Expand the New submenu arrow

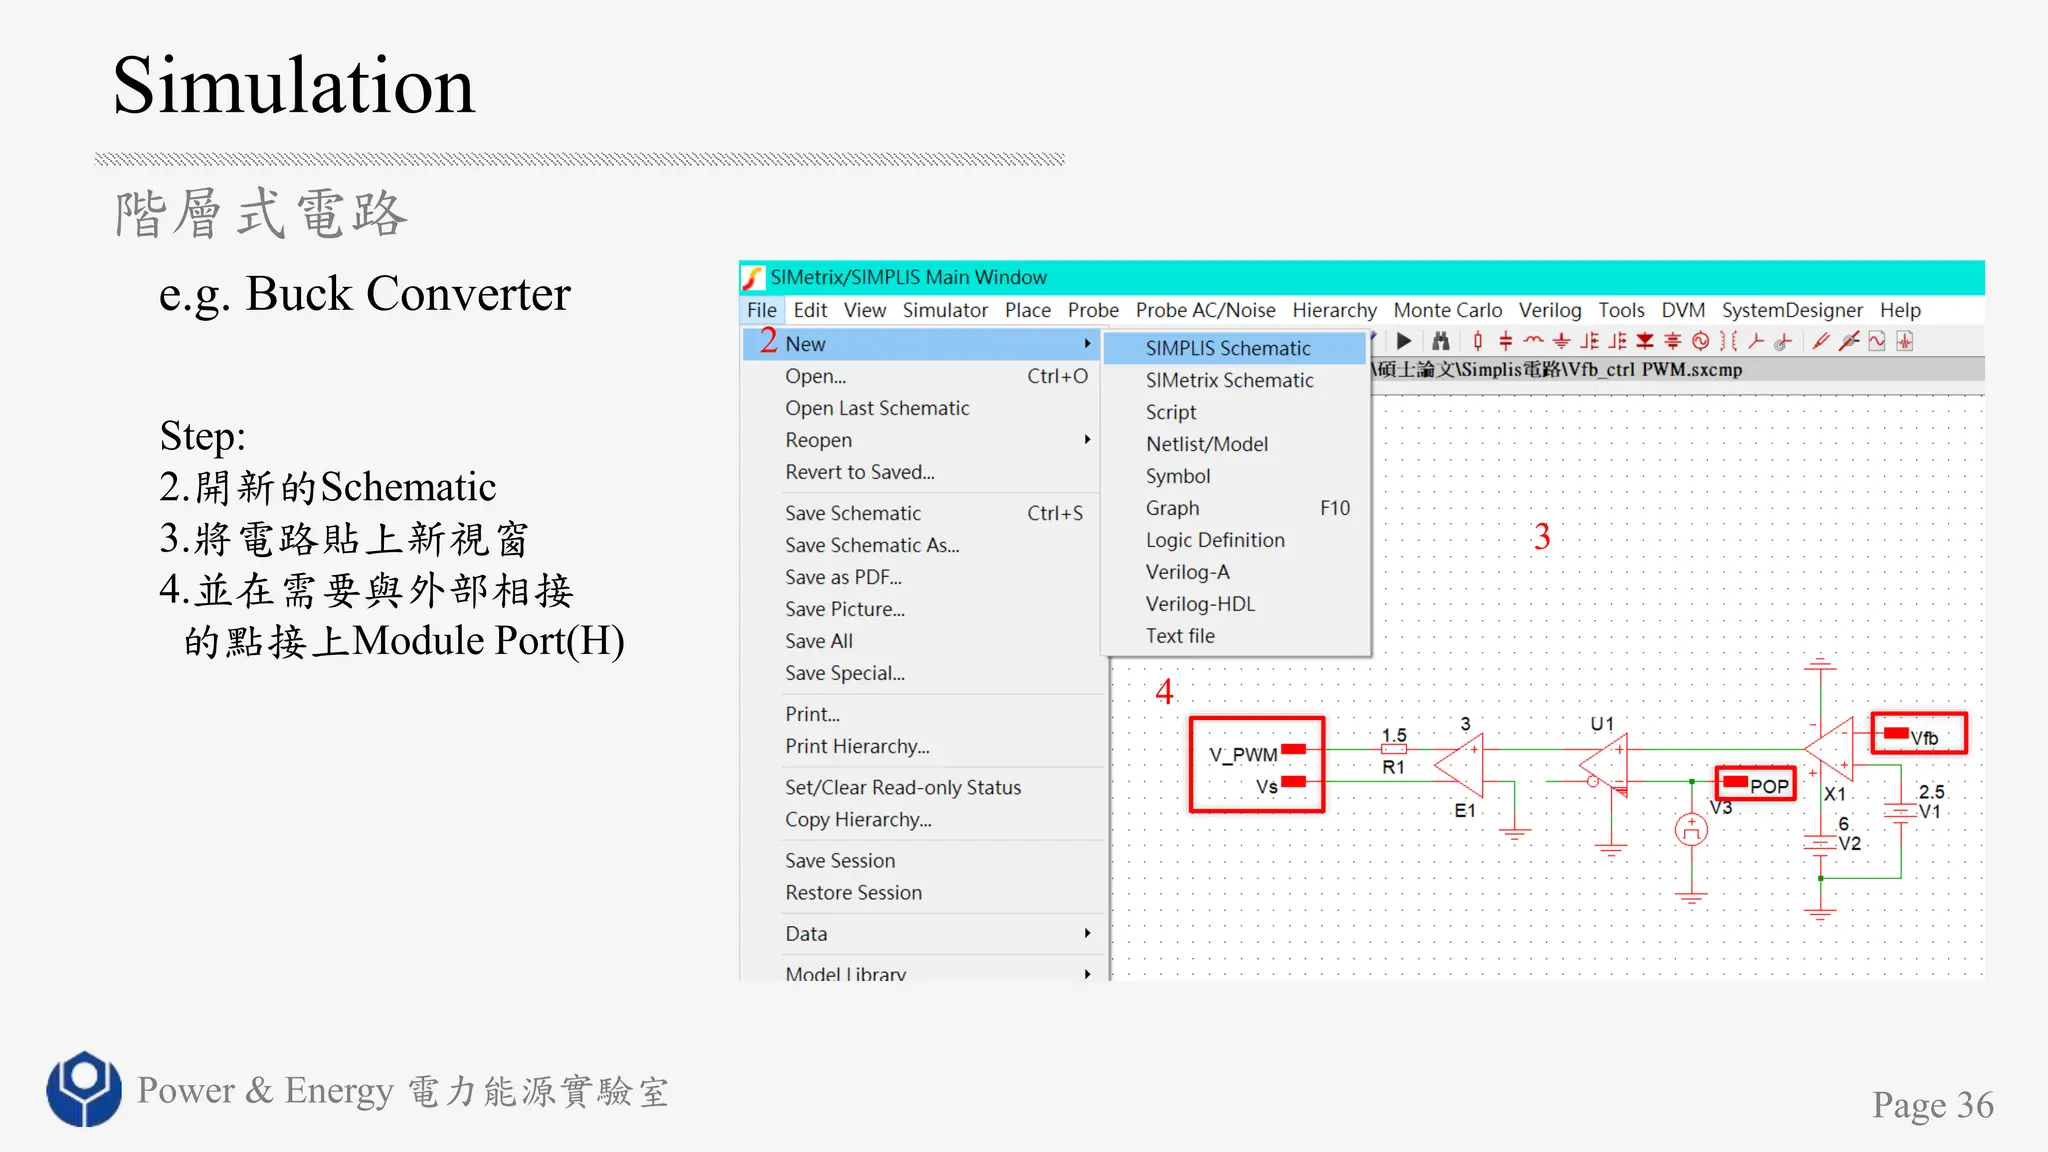(x=1087, y=343)
